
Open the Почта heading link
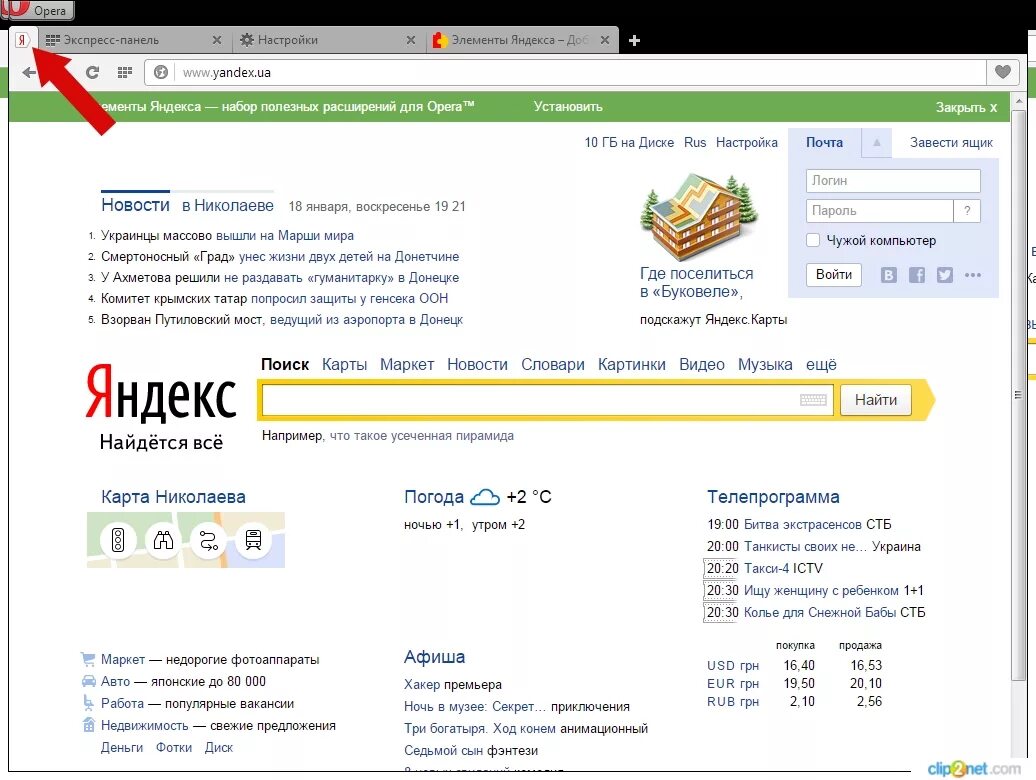(x=824, y=143)
